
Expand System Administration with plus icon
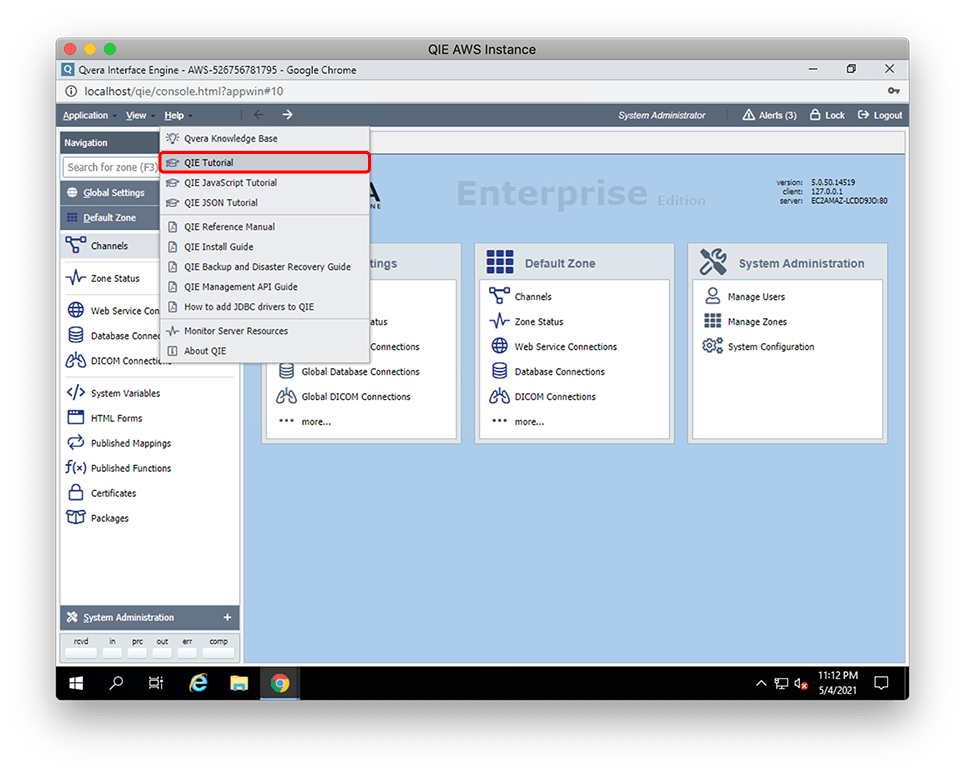227,617
